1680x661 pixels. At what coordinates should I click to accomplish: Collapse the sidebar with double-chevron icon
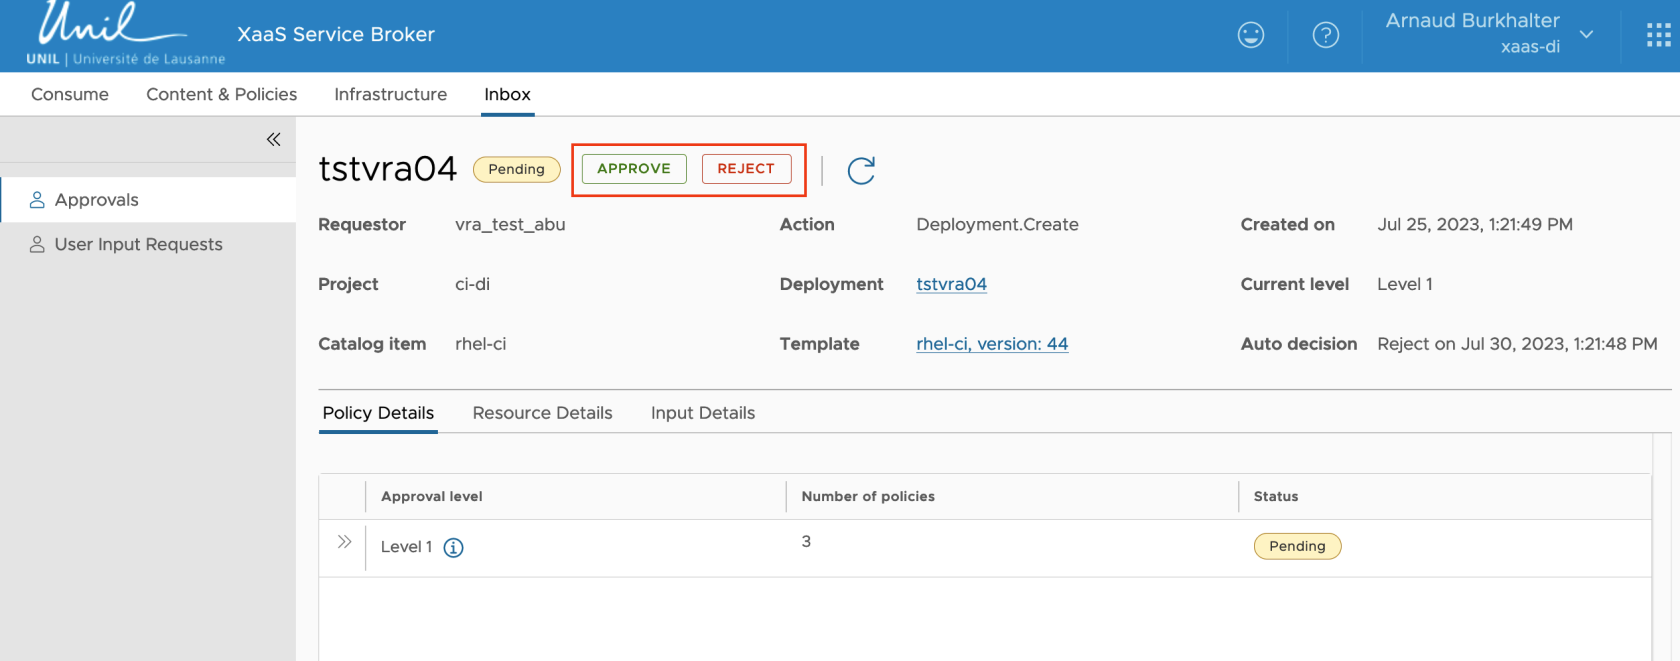coord(273,140)
